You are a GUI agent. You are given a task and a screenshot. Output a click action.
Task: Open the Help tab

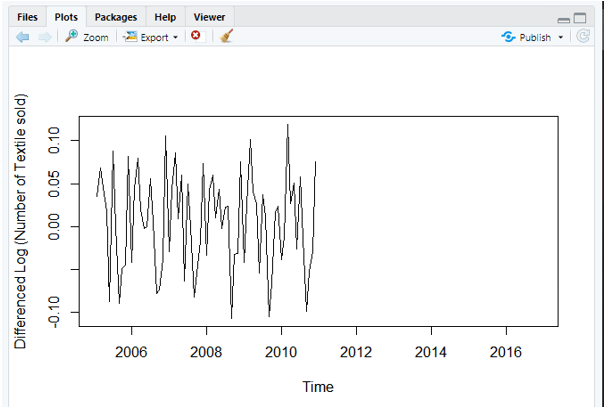click(165, 17)
